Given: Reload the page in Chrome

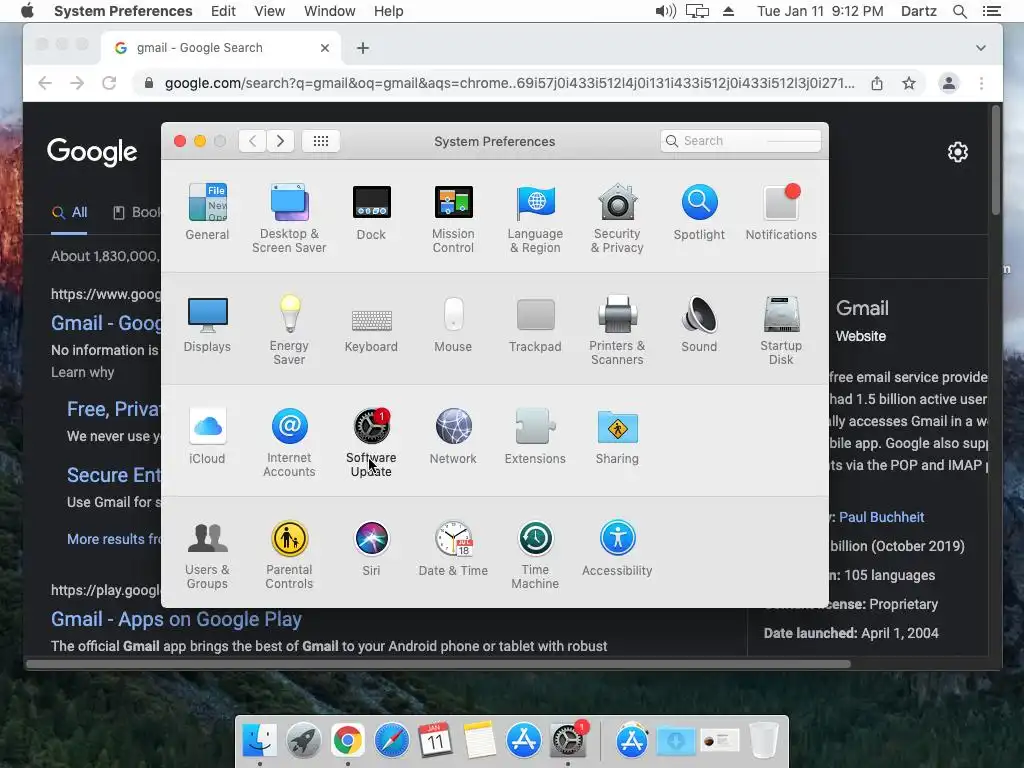Looking at the screenshot, I should click(x=109, y=83).
